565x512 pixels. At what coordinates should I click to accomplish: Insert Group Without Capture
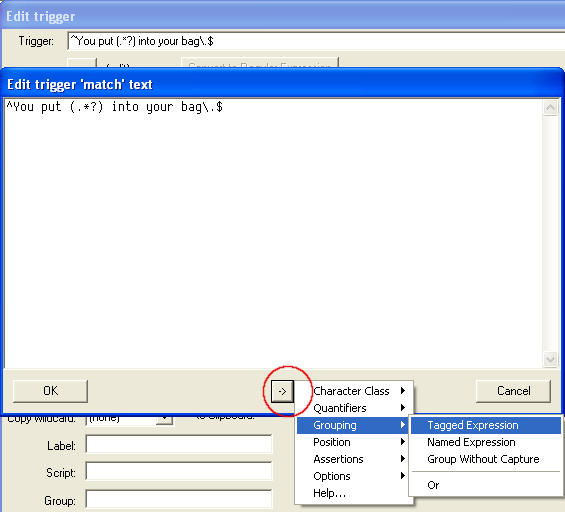[486, 459]
